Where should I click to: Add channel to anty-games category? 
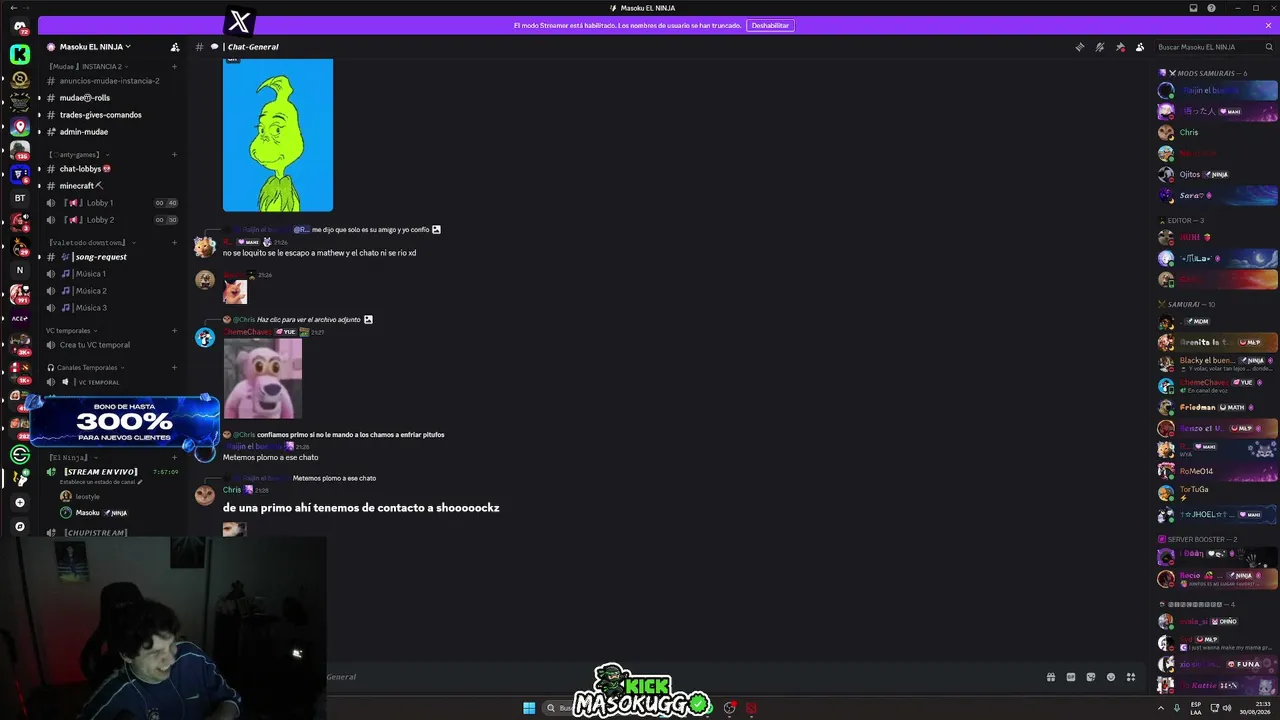coord(174,154)
